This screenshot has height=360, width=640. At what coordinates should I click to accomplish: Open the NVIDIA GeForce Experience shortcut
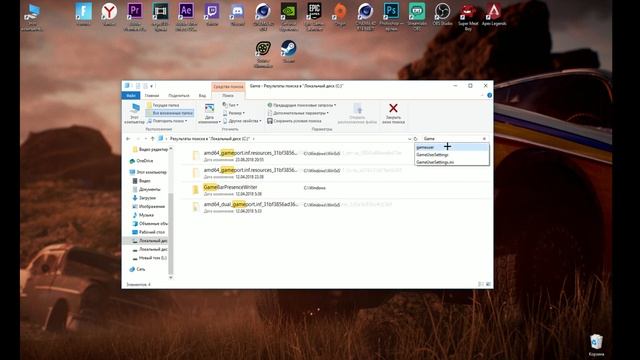click(289, 12)
